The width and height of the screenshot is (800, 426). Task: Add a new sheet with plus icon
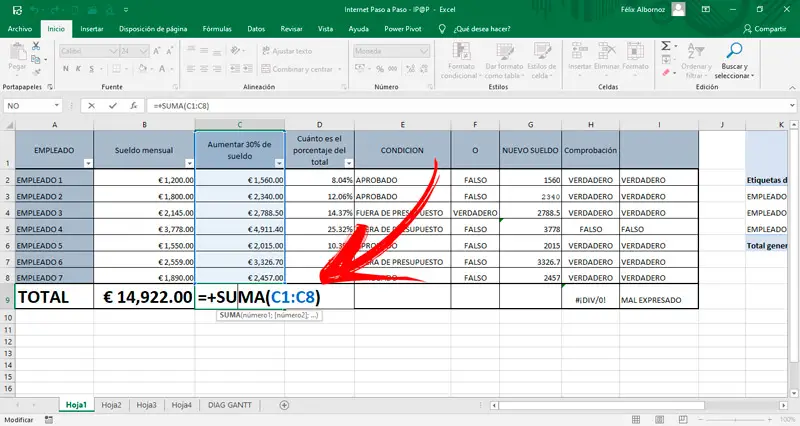tap(284, 405)
